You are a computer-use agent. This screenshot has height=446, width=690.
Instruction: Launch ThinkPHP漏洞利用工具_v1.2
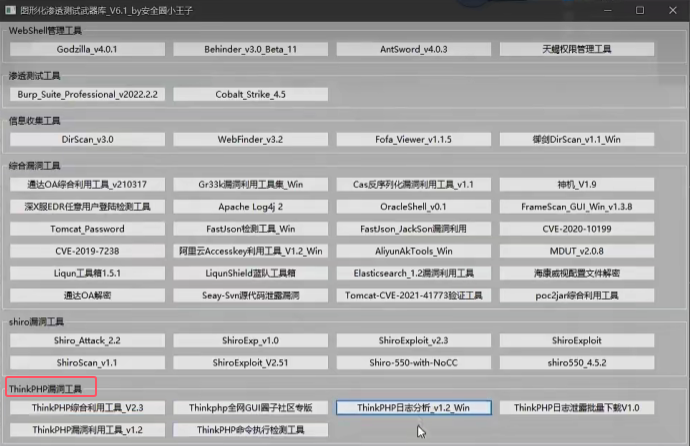click(x=87, y=430)
